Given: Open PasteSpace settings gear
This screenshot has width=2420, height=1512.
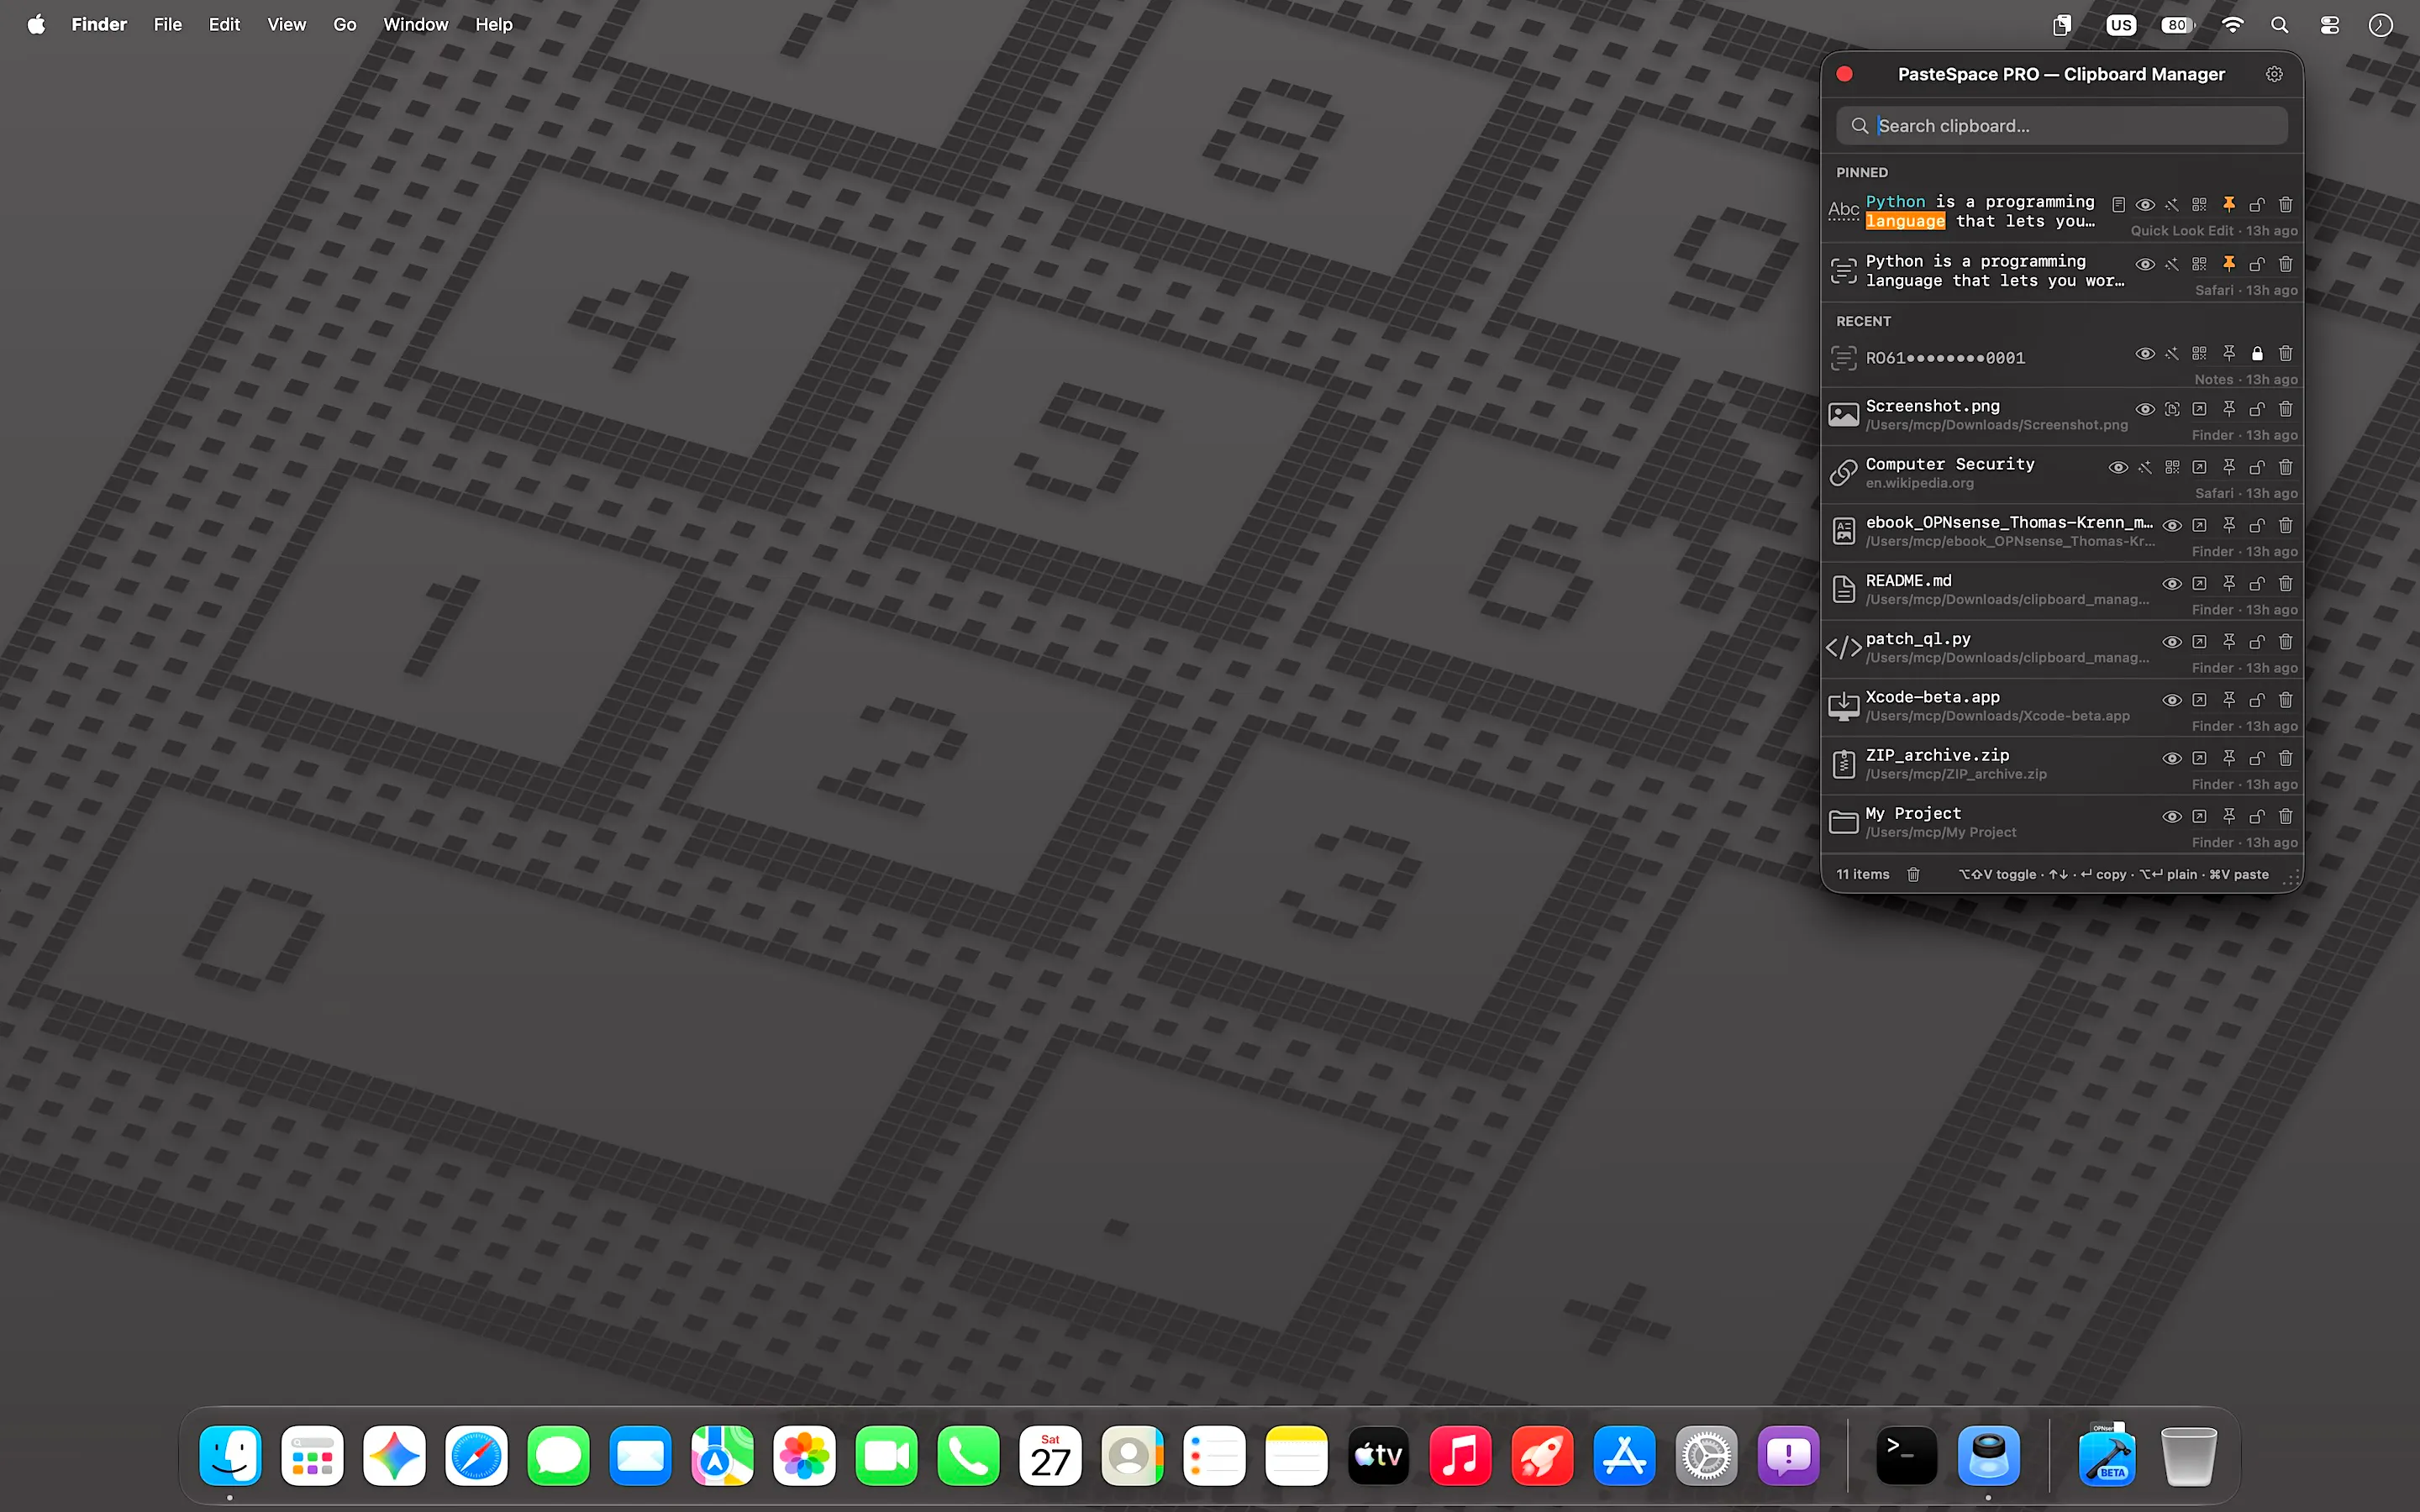Looking at the screenshot, I should [2274, 74].
